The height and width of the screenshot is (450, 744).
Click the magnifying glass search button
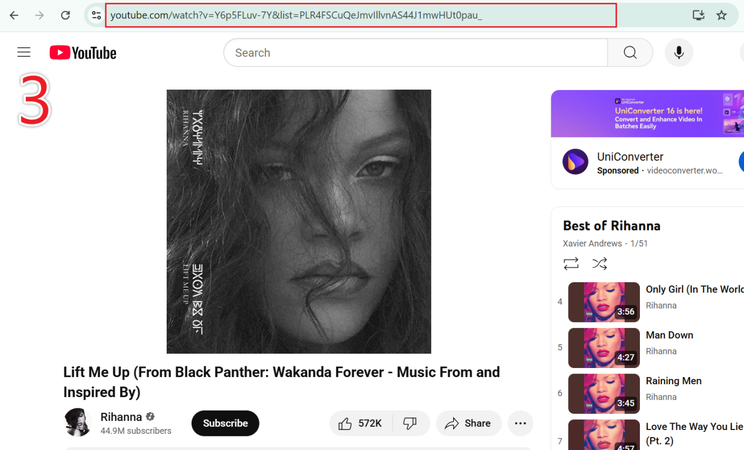coord(630,53)
